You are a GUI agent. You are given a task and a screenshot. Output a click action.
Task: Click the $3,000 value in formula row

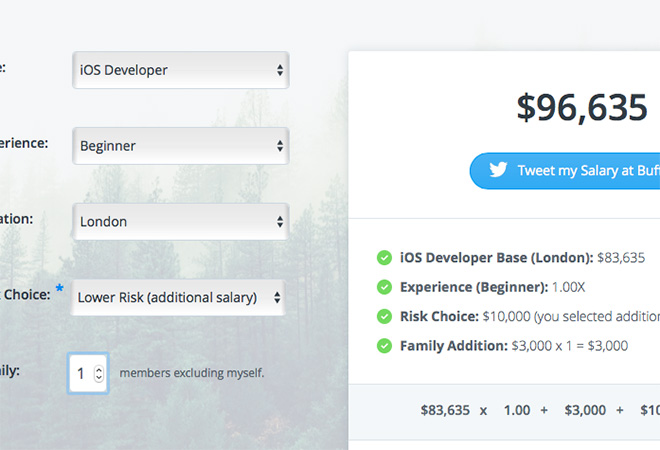tap(584, 410)
